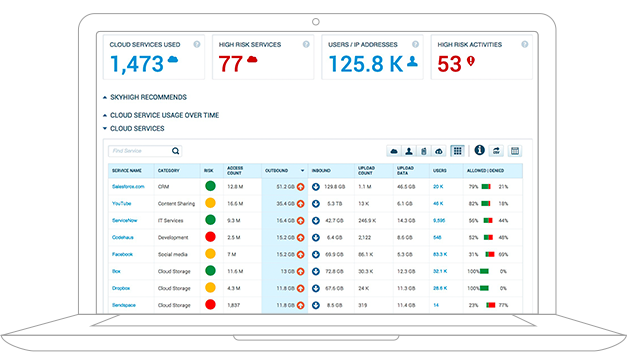Image resolution: width=627 pixels, height=361 pixels.
Task: Click the 1,473 cloud services used value
Action: tap(137, 64)
